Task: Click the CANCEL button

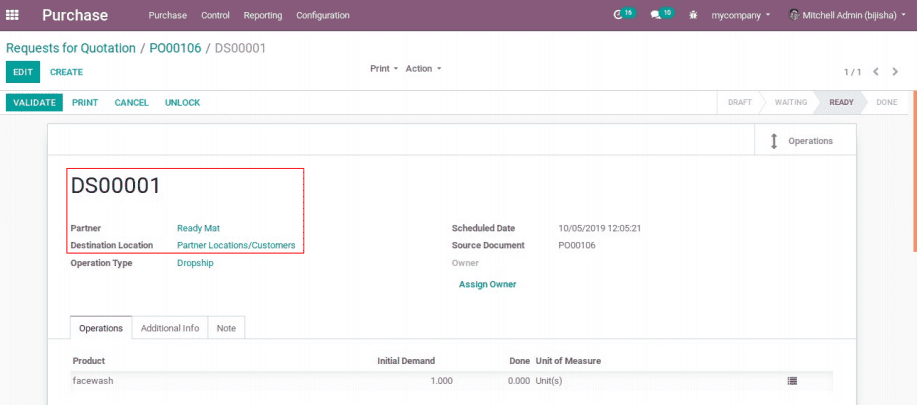Action: pyautogui.click(x=131, y=103)
